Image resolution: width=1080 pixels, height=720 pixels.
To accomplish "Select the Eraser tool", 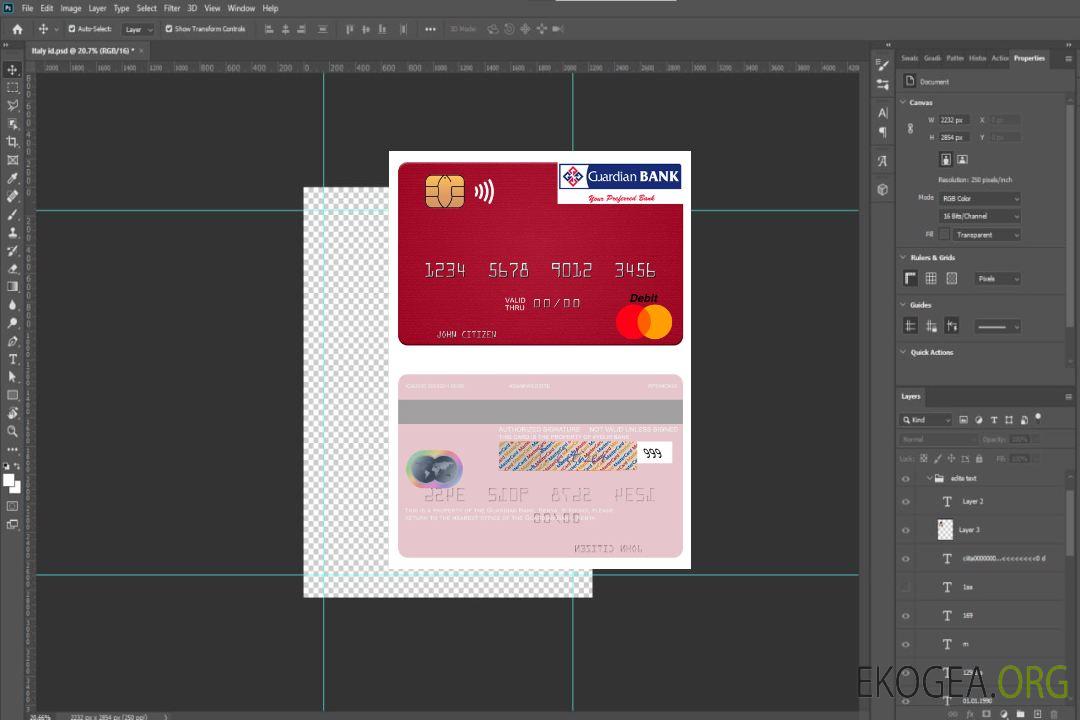I will 12,269.
